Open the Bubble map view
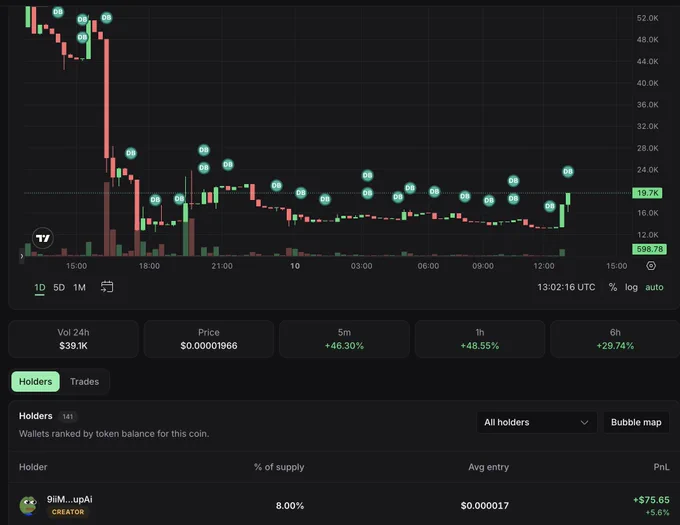This screenshot has height=525, width=680. pos(636,422)
